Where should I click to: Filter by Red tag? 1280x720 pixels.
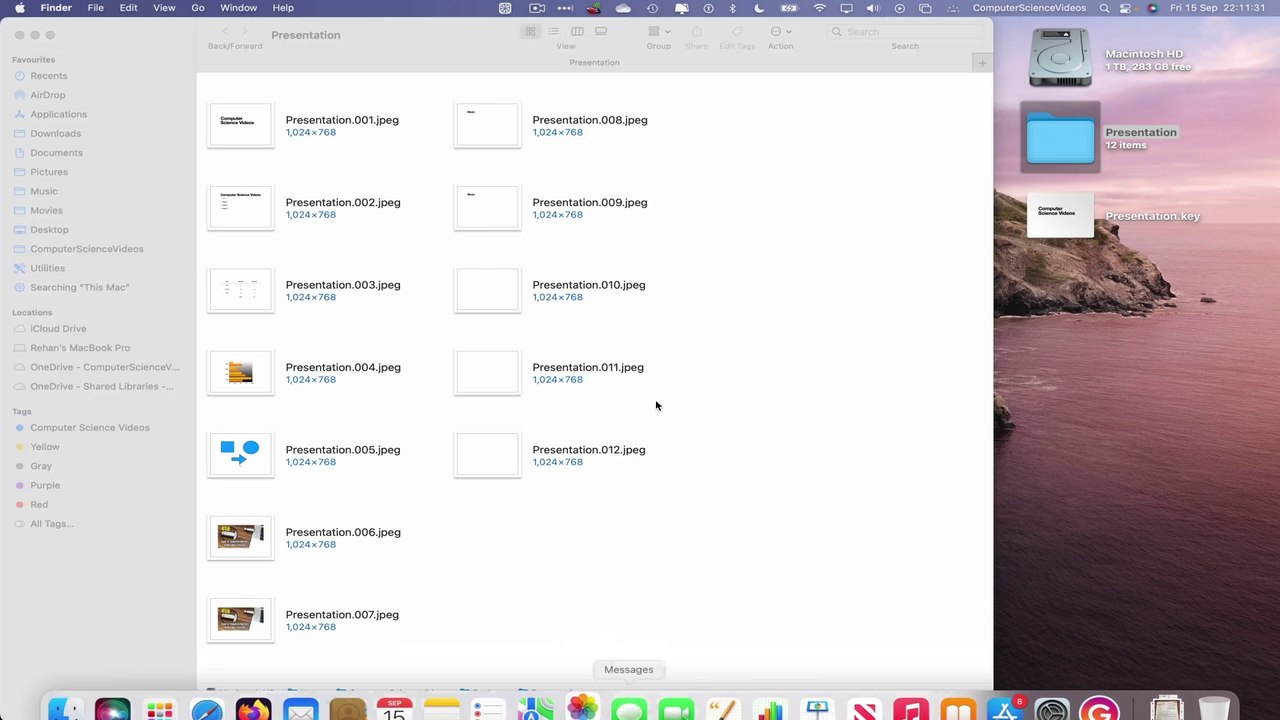[39, 505]
